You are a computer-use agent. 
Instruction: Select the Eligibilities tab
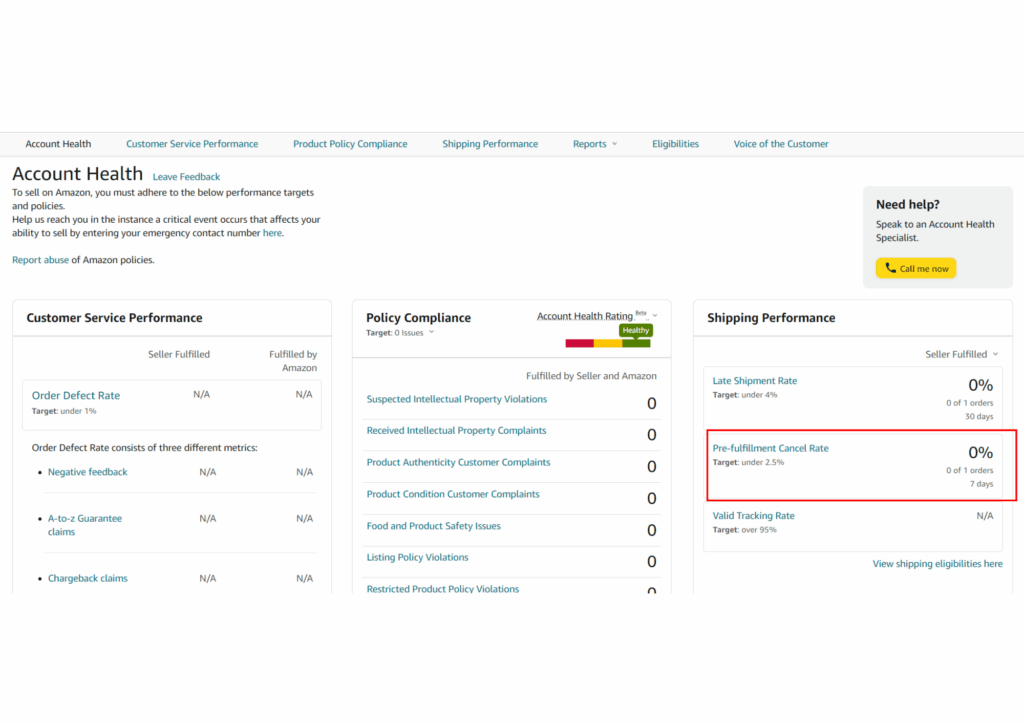675,144
